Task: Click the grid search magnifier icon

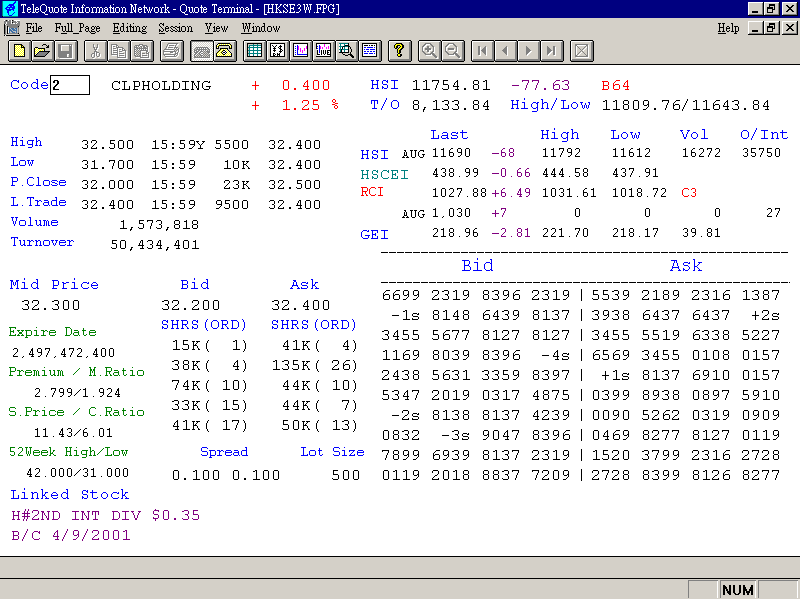Action: click(346, 51)
